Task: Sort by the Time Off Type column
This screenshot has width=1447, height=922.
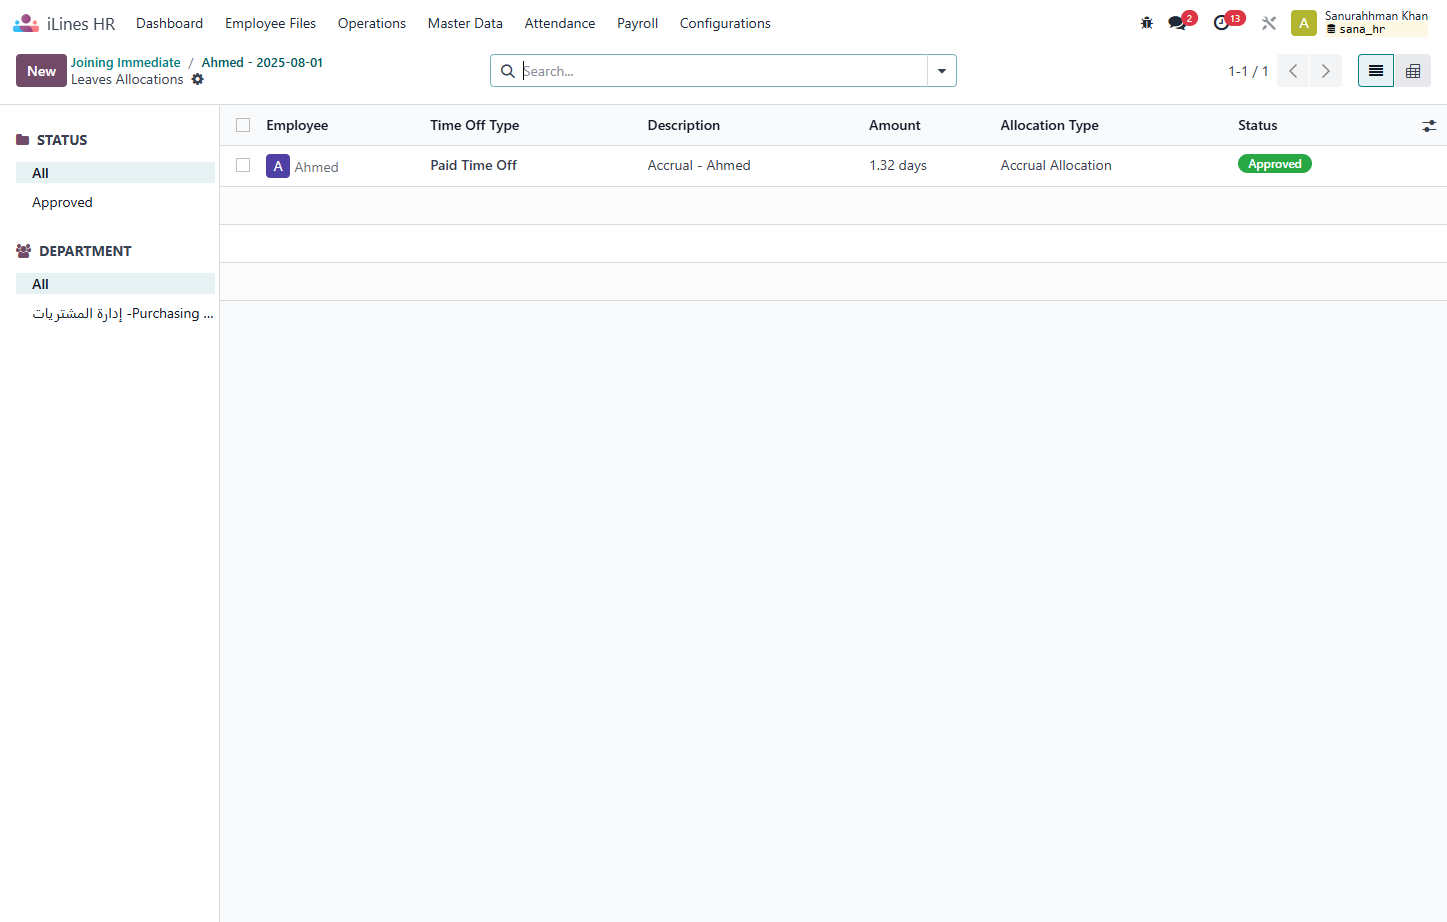Action: click(475, 125)
